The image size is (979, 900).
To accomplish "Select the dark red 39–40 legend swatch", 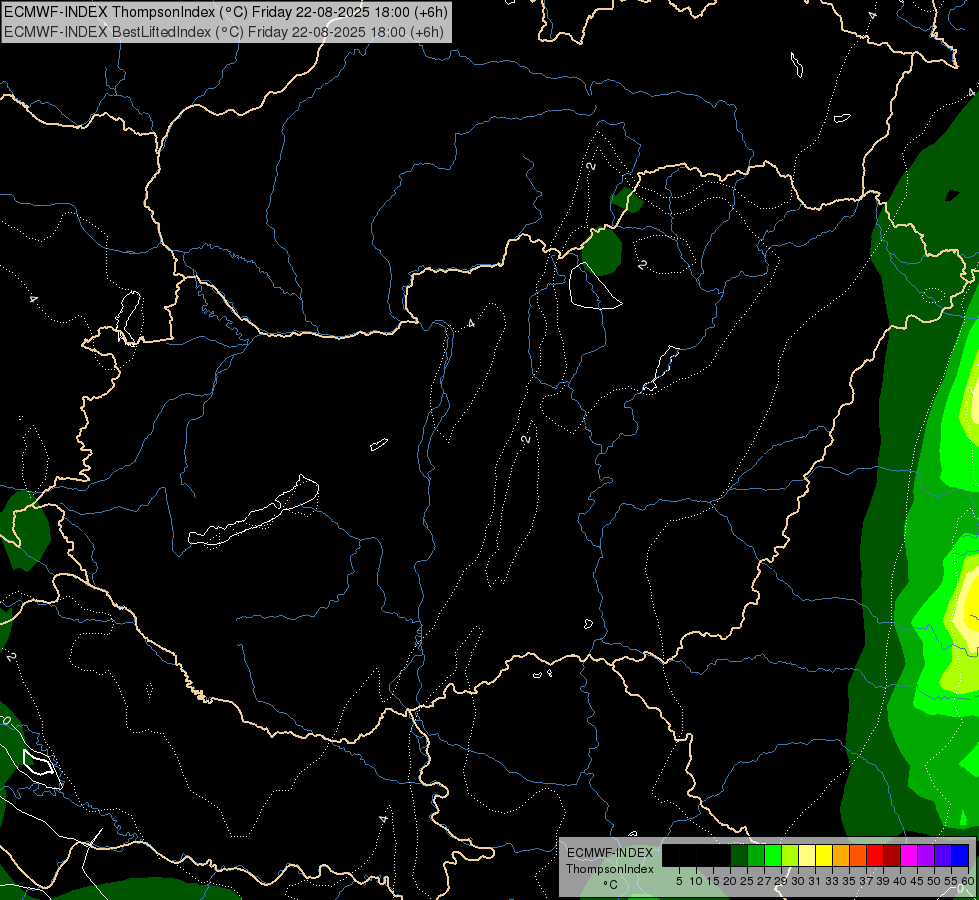I will click(x=892, y=855).
